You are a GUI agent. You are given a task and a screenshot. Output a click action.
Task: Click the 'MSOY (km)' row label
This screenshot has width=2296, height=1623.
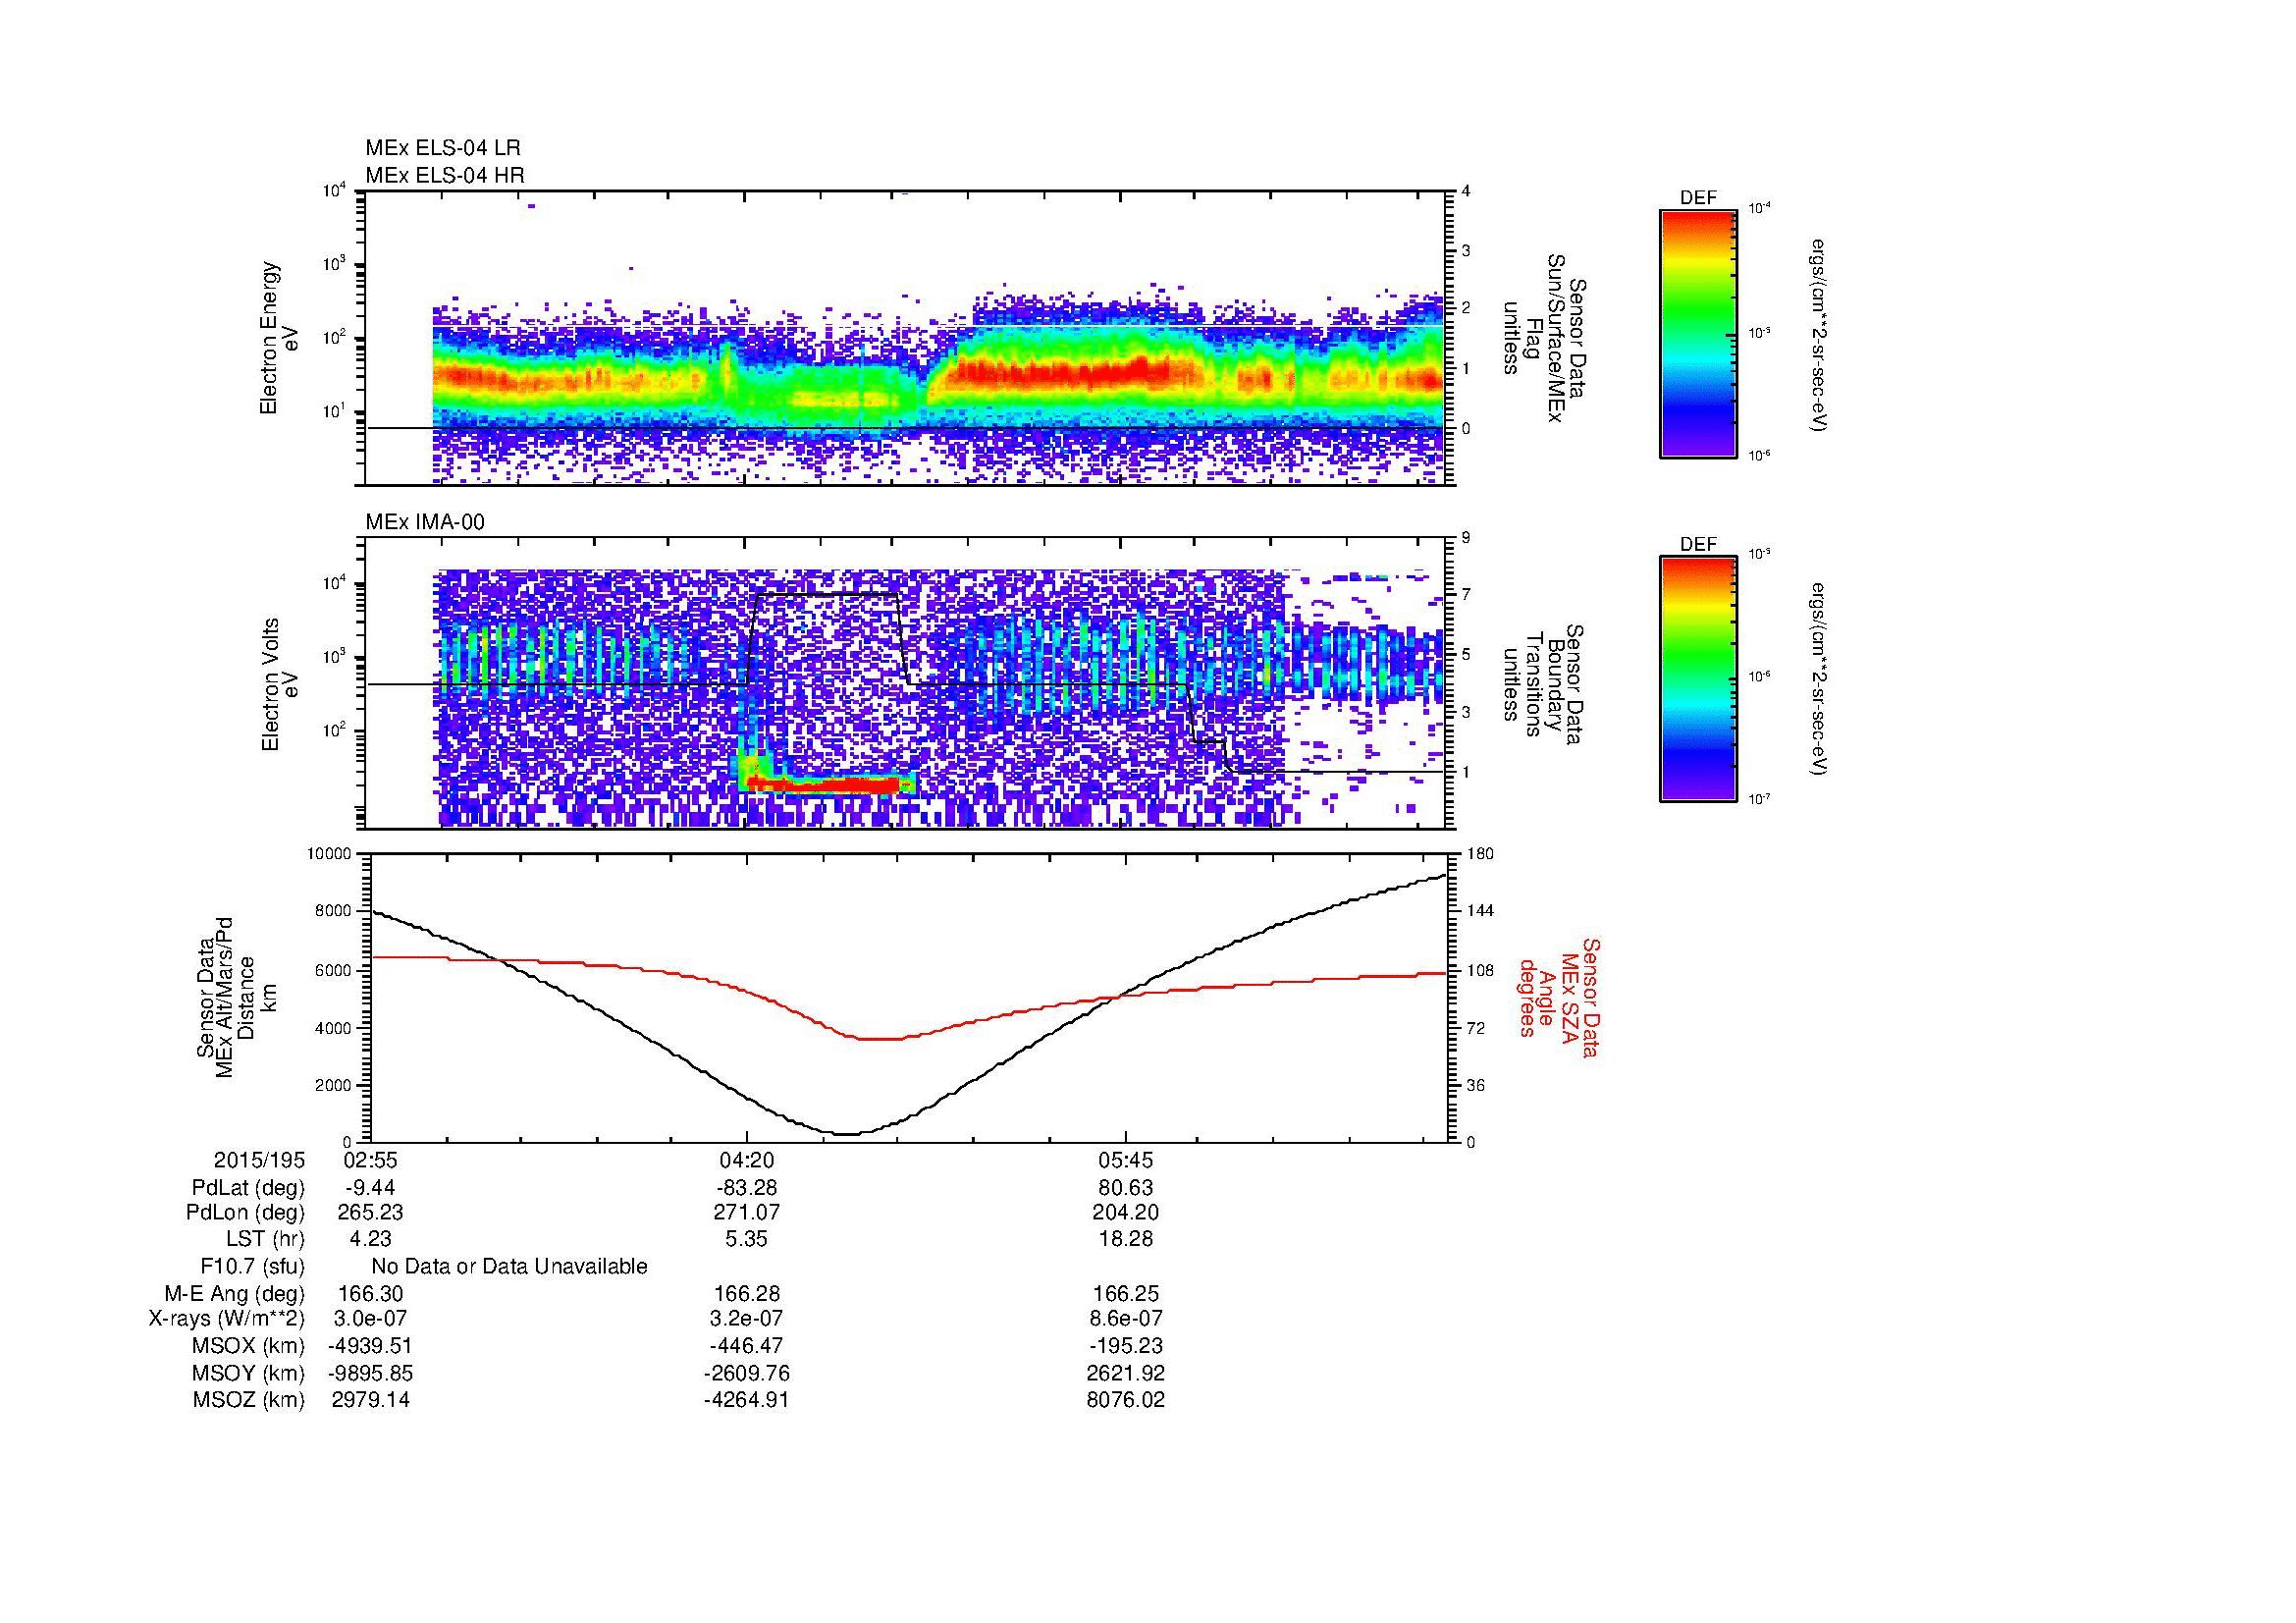[x=249, y=1374]
